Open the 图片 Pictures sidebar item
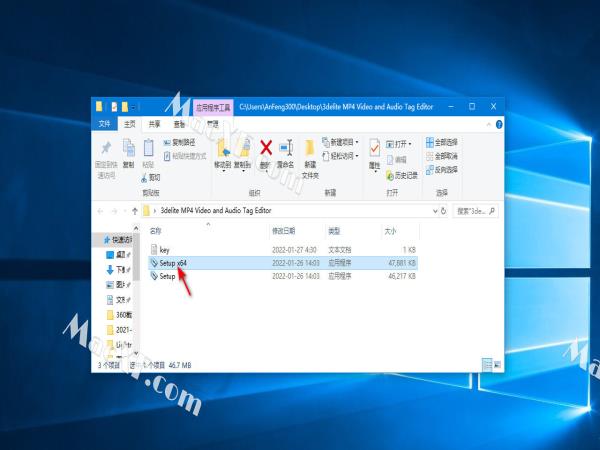The image size is (600, 450). 119,285
